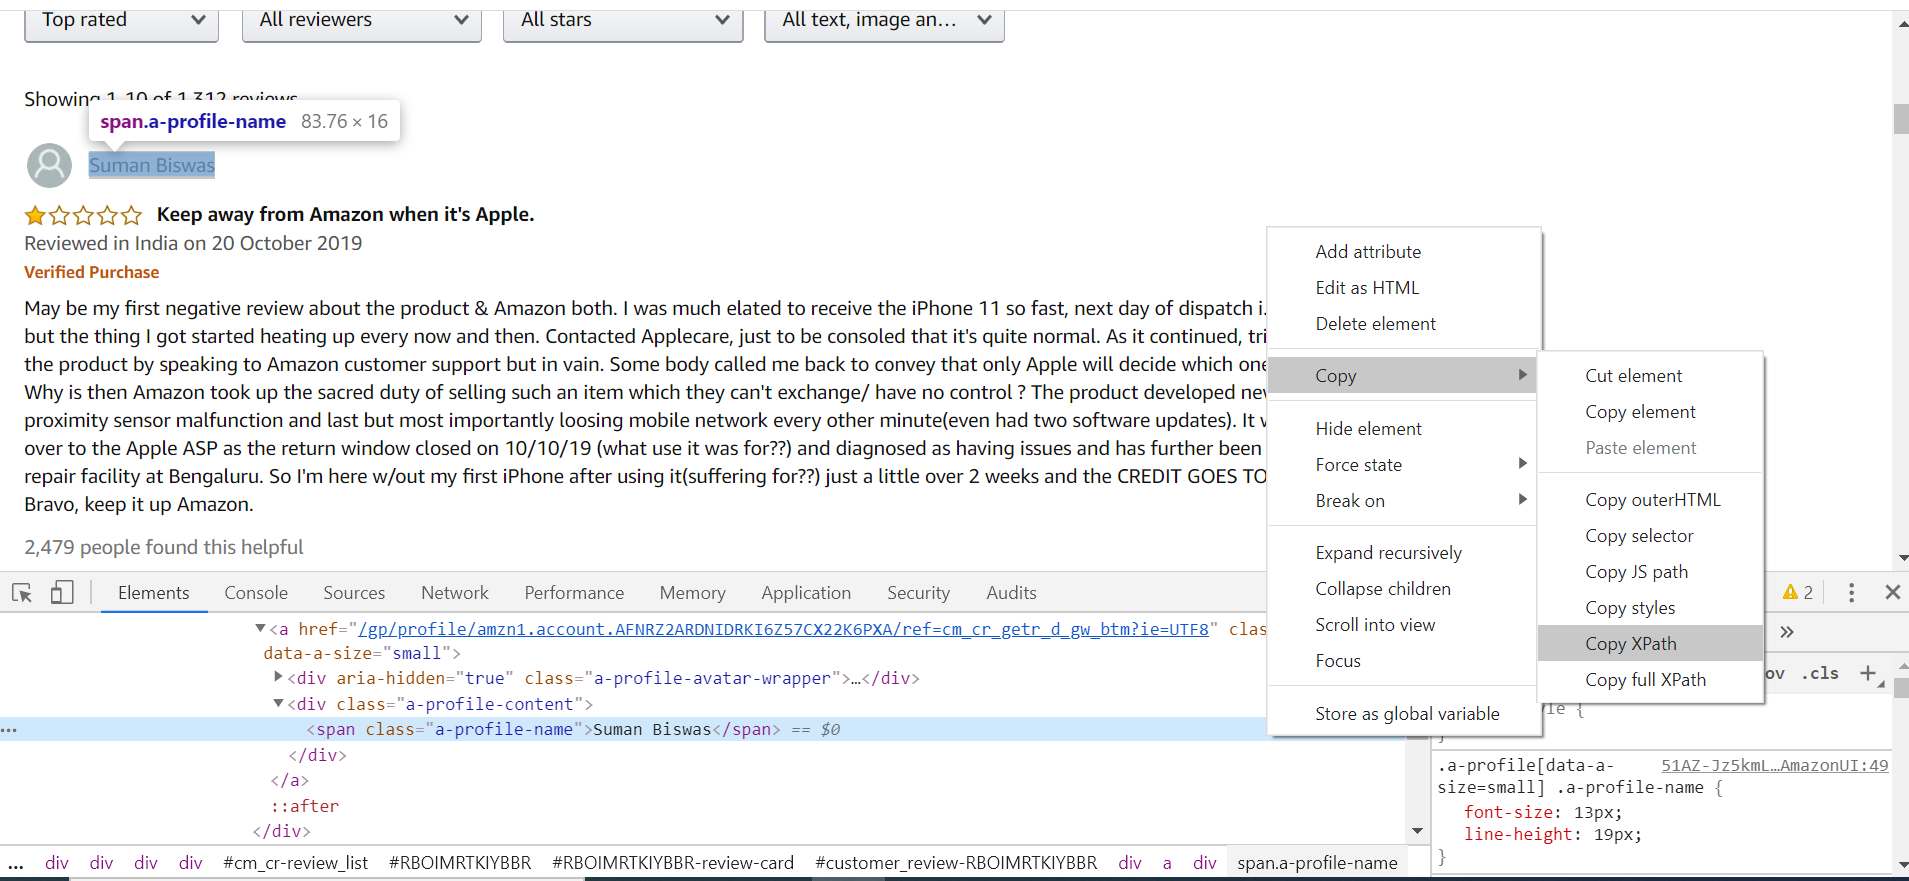The height and width of the screenshot is (881, 1909).
Task: Open the Suman Biswas profile link
Action: point(152,166)
